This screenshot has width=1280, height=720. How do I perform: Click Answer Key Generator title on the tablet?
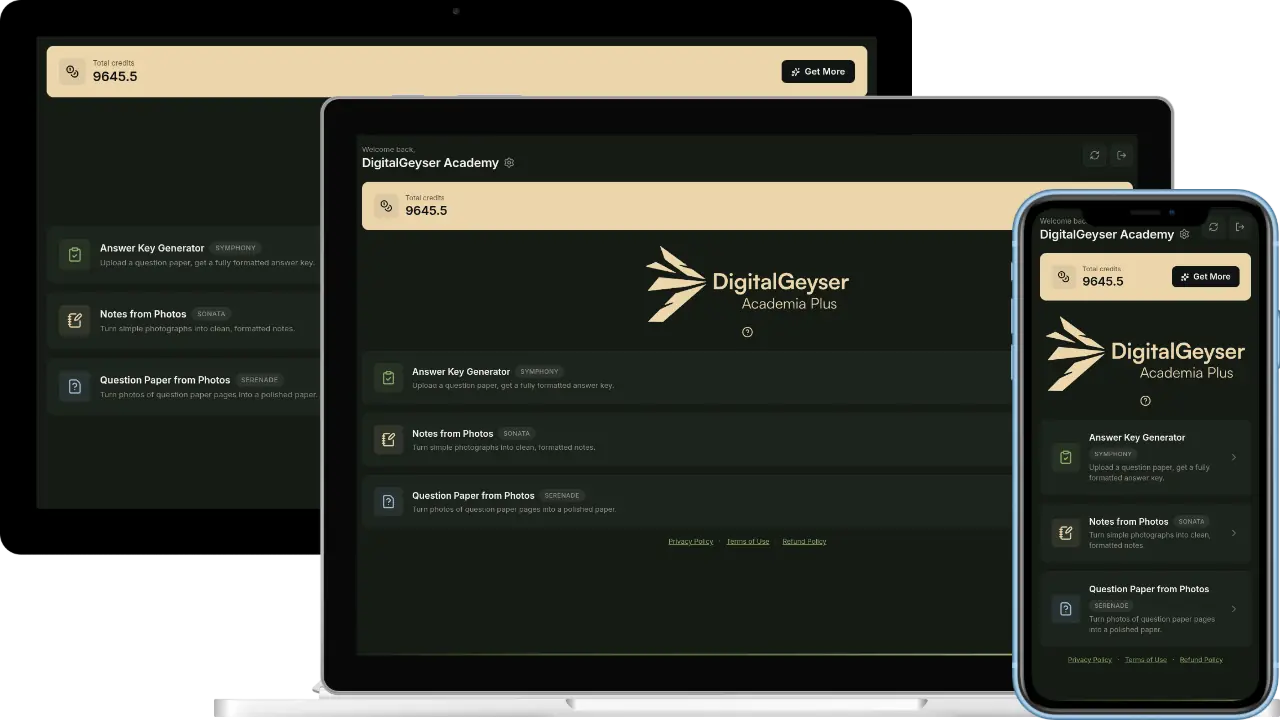click(x=152, y=248)
